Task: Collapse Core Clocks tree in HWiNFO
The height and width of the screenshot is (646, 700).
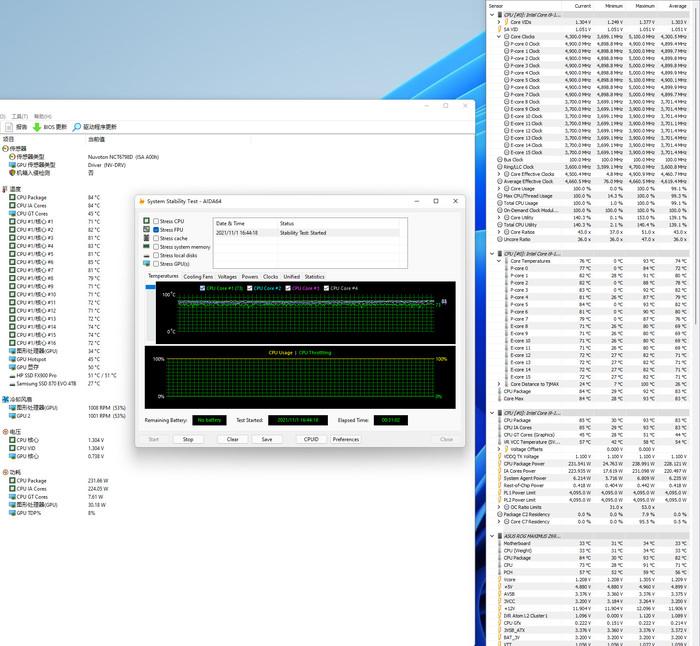Action: pyautogui.click(x=499, y=37)
